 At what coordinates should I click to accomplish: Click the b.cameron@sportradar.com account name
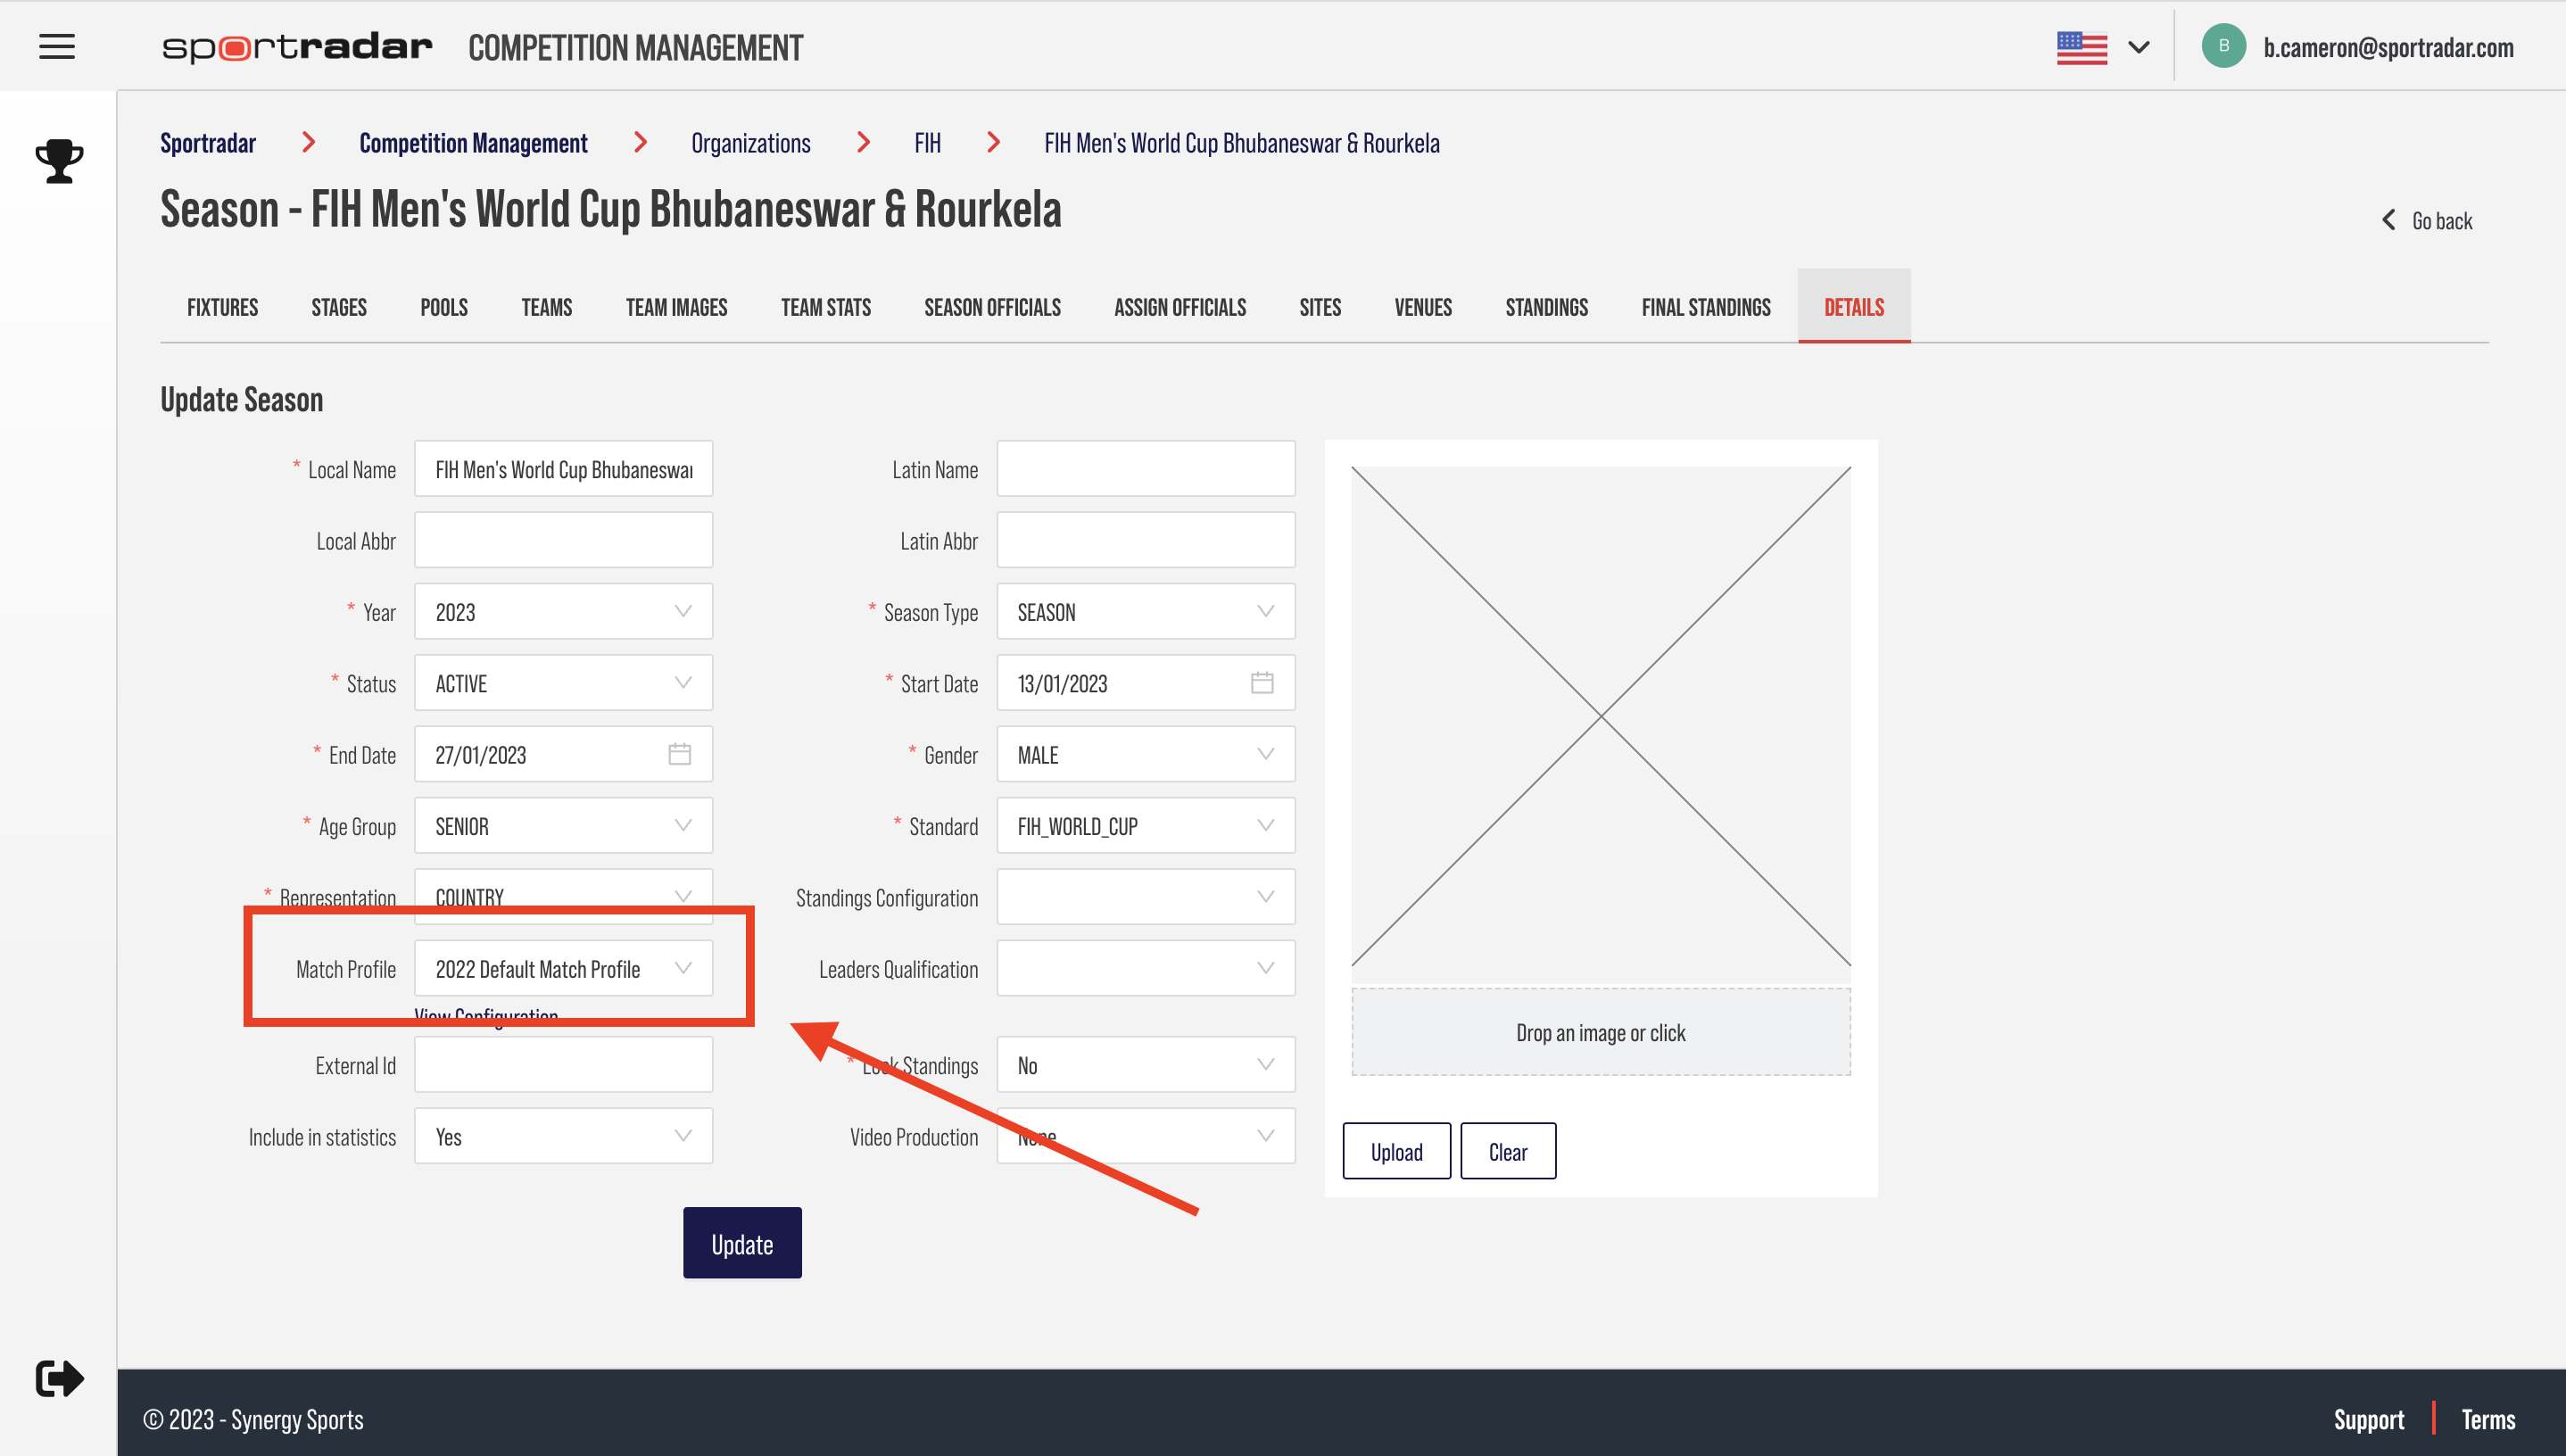click(x=2388, y=47)
